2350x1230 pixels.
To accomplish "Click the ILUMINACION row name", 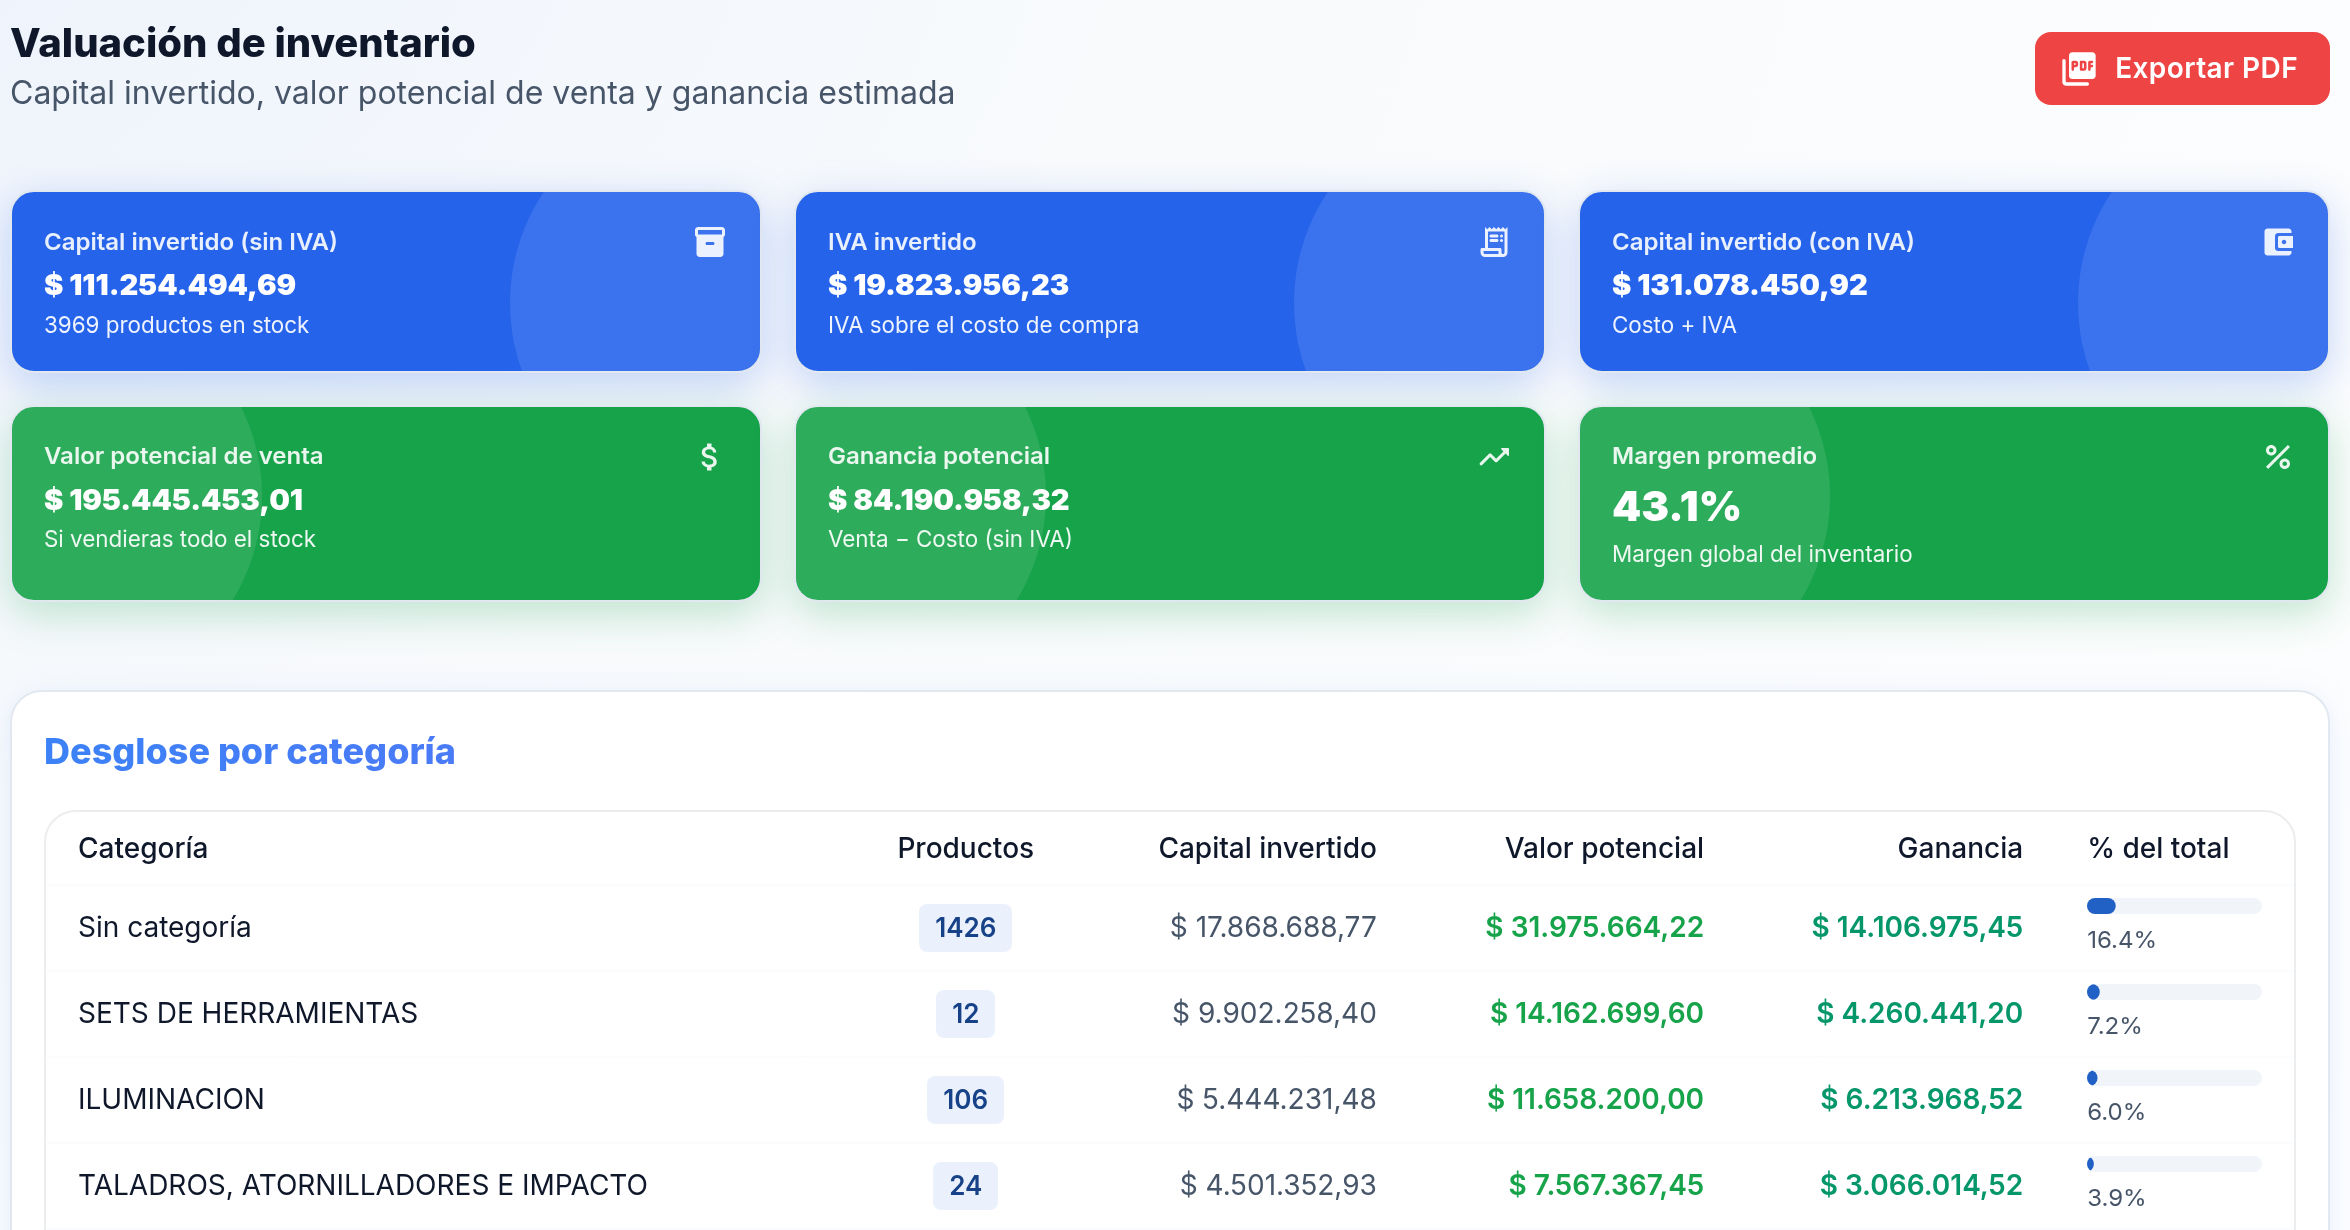I will (x=171, y=1099).
